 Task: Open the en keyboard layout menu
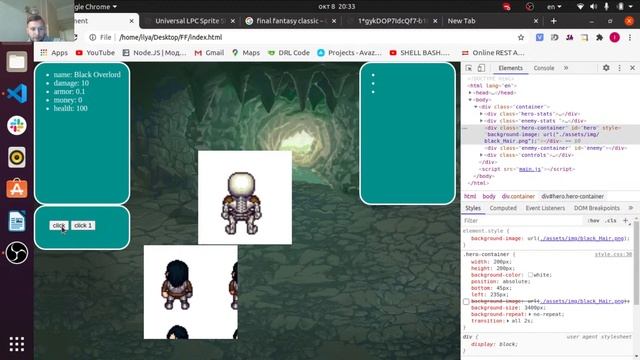pyautogui.click(x=554, y=7)
